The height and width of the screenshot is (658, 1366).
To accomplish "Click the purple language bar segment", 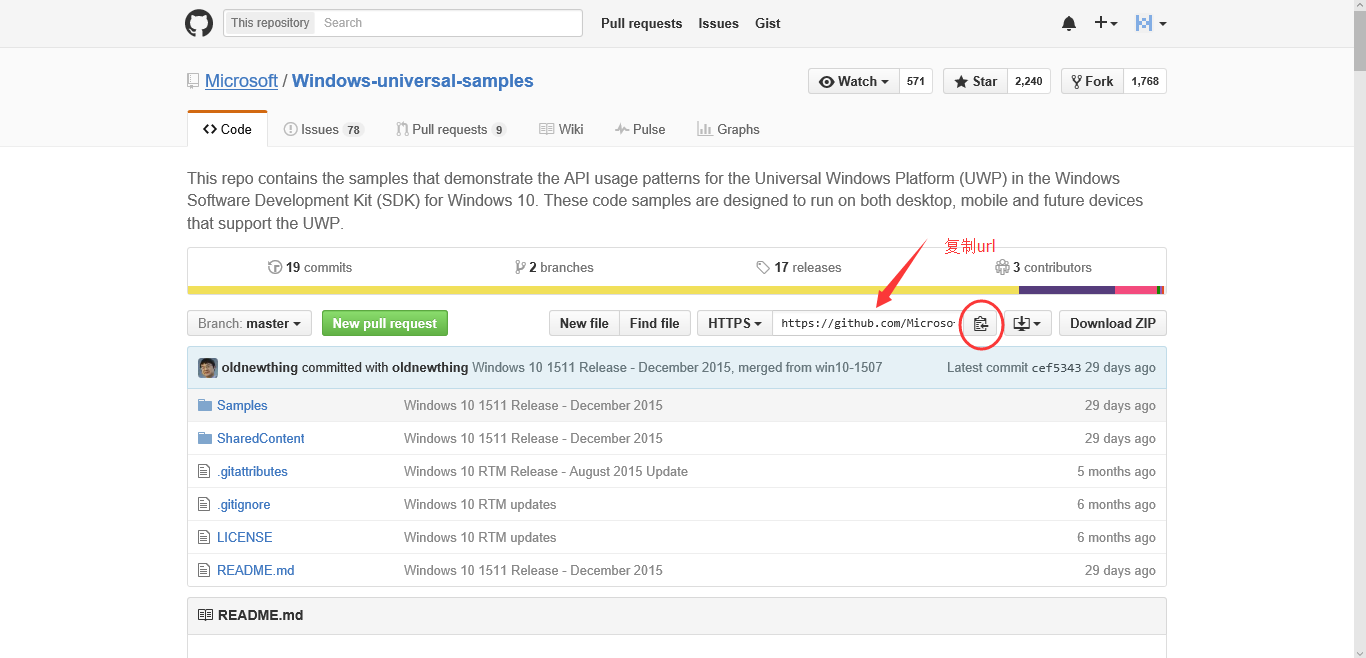I will [1067, 290].
